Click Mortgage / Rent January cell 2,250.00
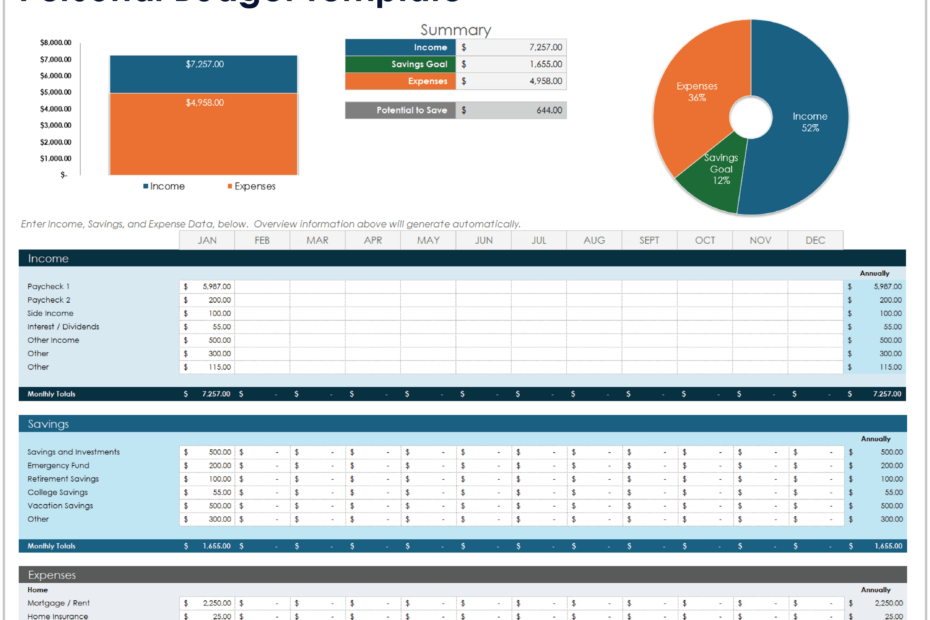930x620 pixels. 207,603
